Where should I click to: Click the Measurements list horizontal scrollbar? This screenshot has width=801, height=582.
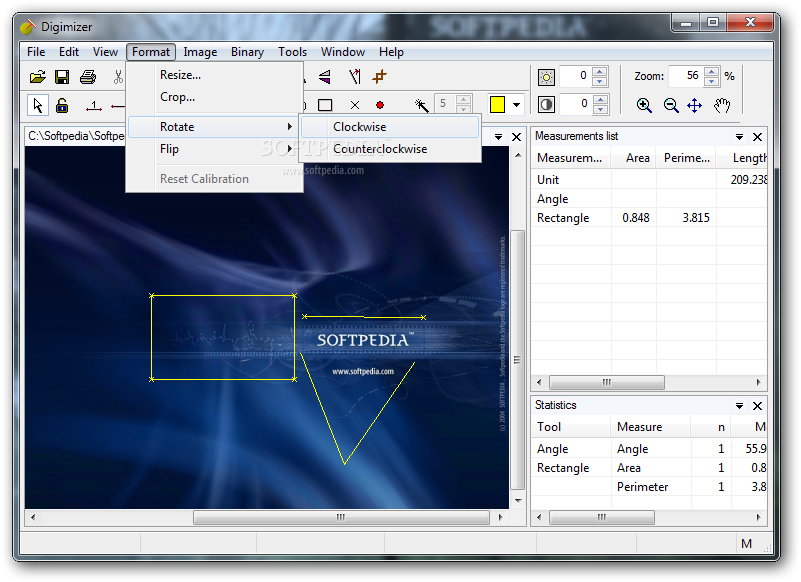point(607,382)
